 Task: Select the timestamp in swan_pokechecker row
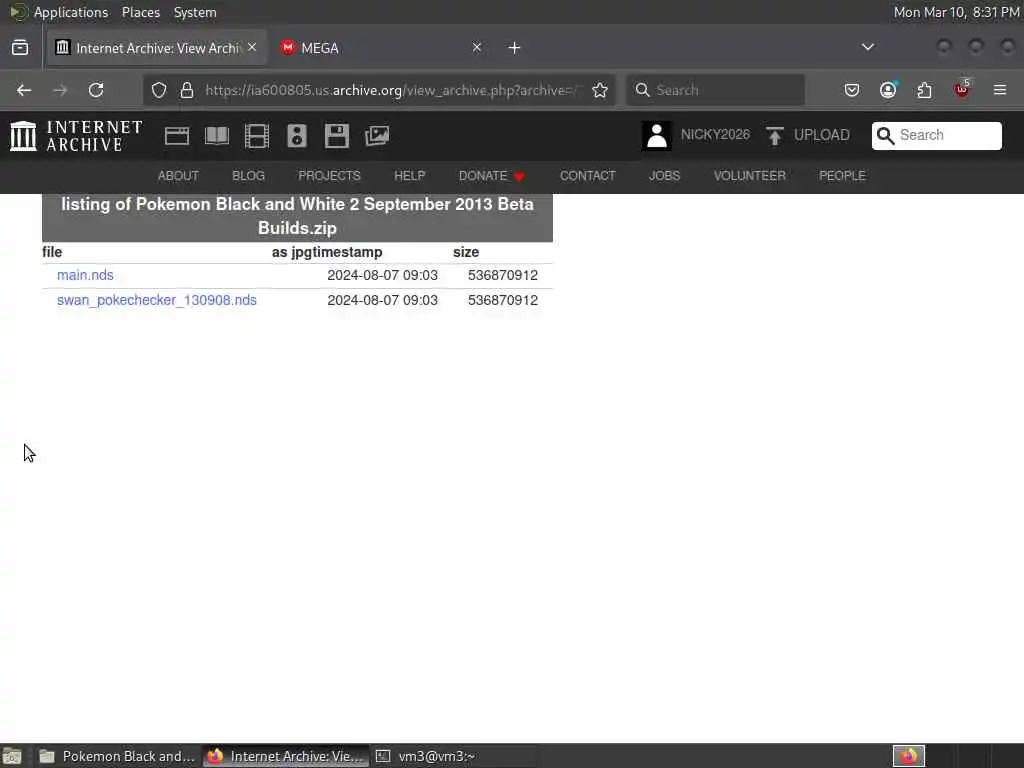(383, 300)
